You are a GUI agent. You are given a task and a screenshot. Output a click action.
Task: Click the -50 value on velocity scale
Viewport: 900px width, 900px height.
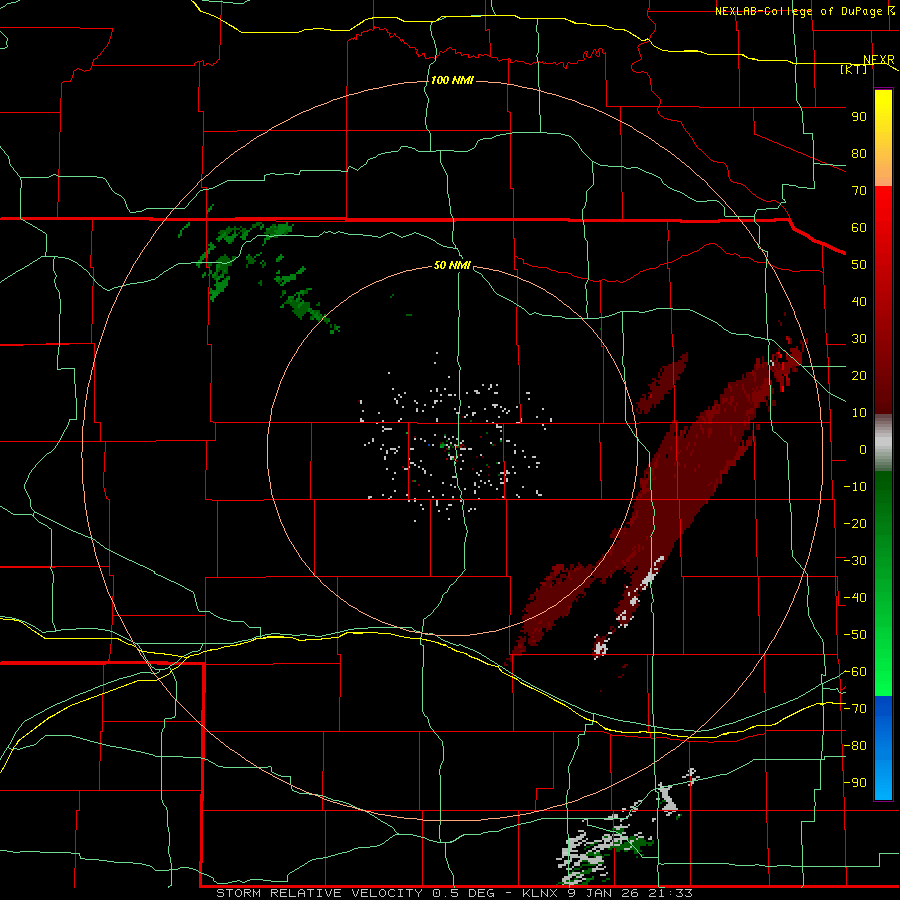coord(855,635)
